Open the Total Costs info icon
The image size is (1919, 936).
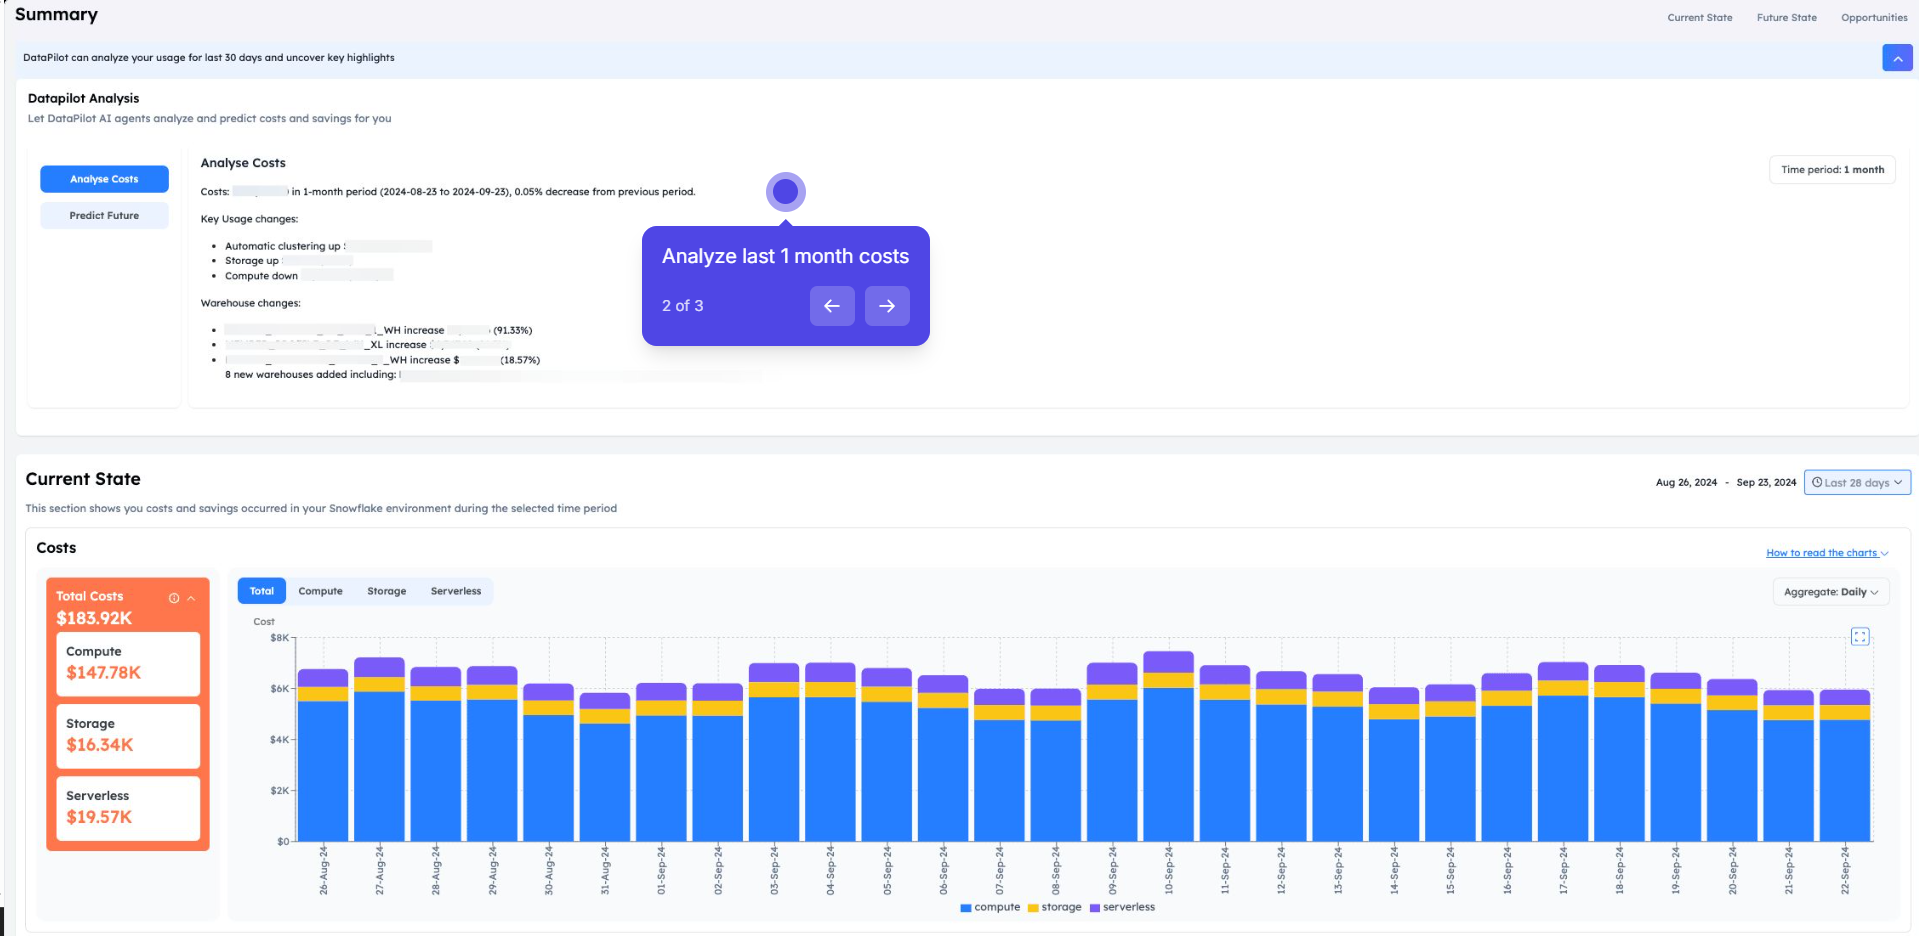coord(174,598)
